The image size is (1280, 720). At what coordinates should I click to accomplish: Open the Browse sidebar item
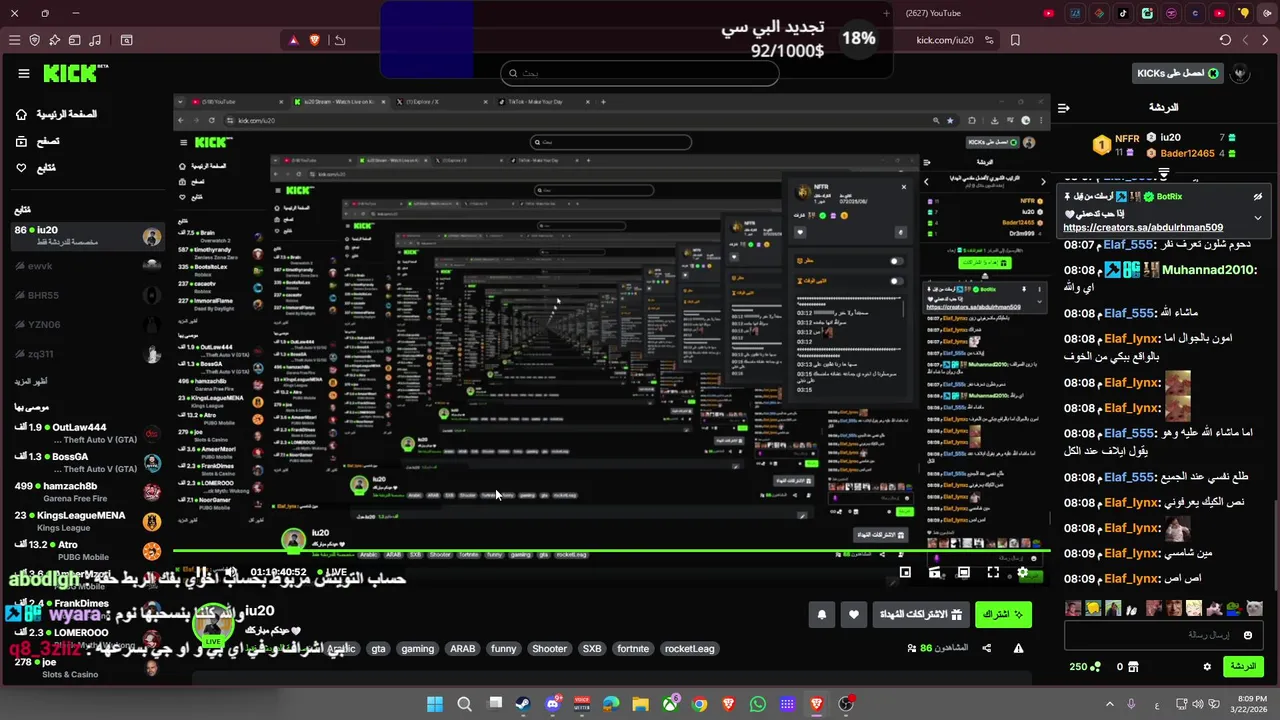37,142
